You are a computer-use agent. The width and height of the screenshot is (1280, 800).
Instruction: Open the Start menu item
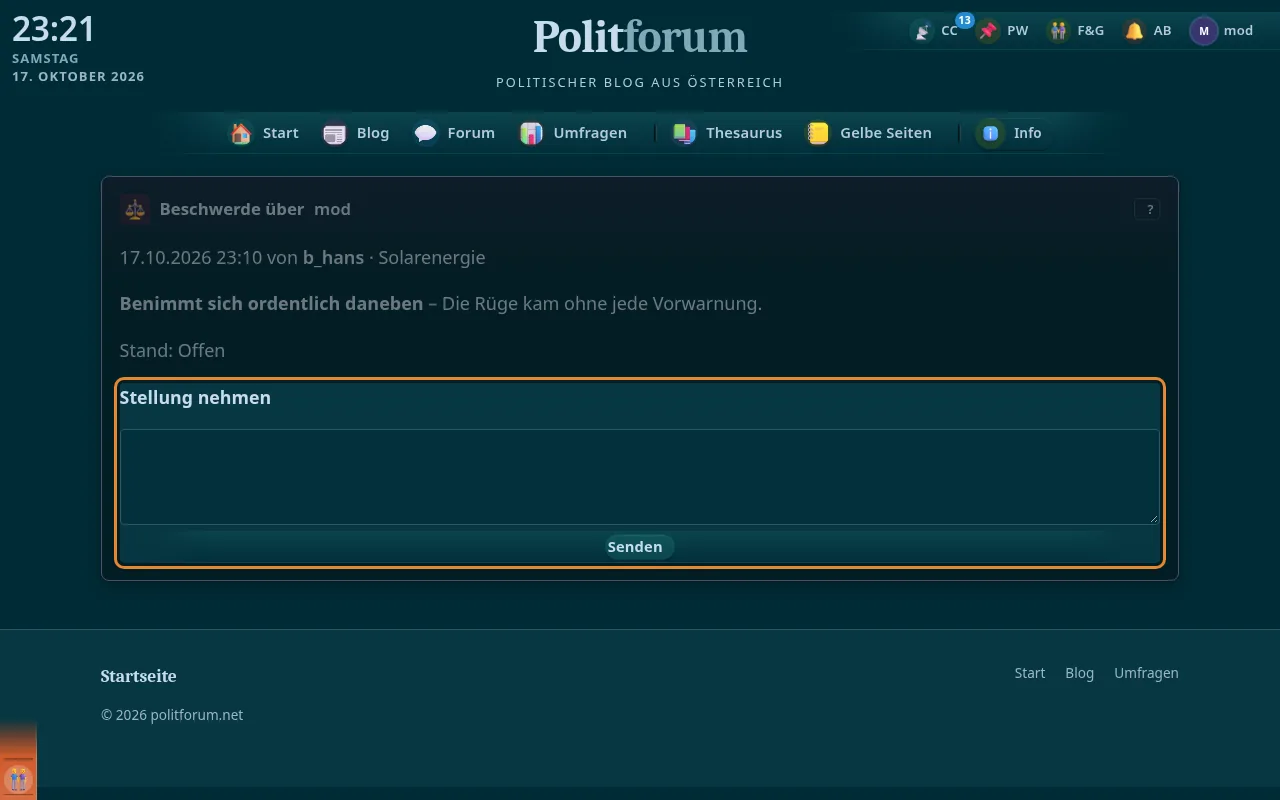click(265, 133)
